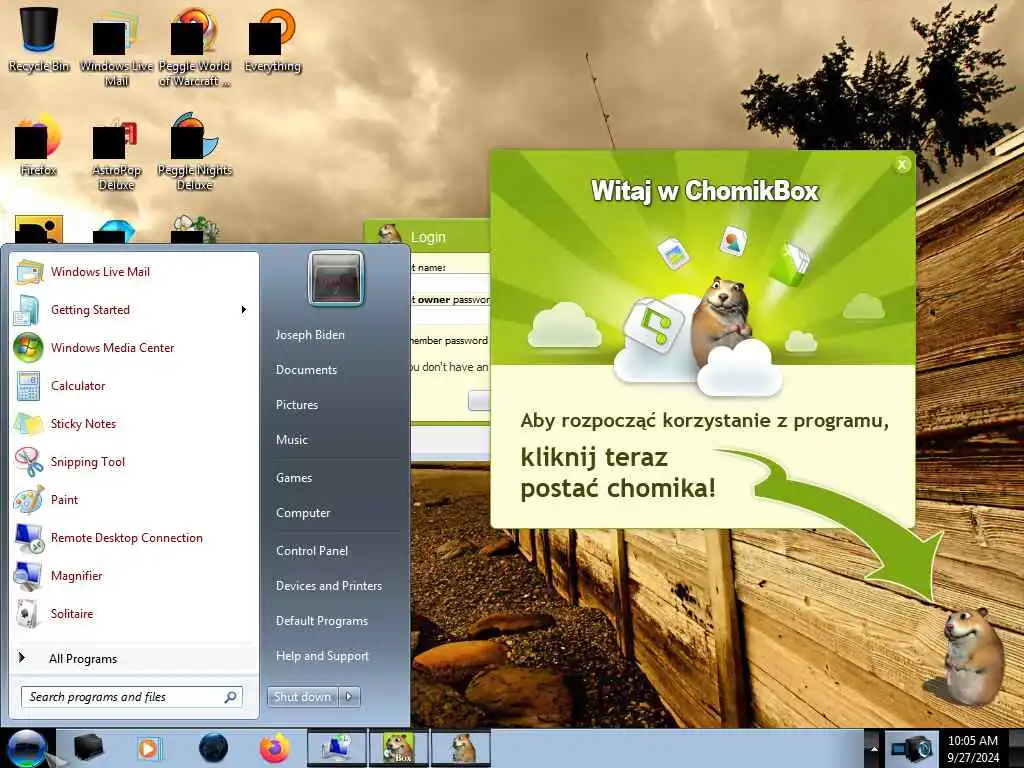Open the Everything desktop shortcut

[x=272, y=39]
